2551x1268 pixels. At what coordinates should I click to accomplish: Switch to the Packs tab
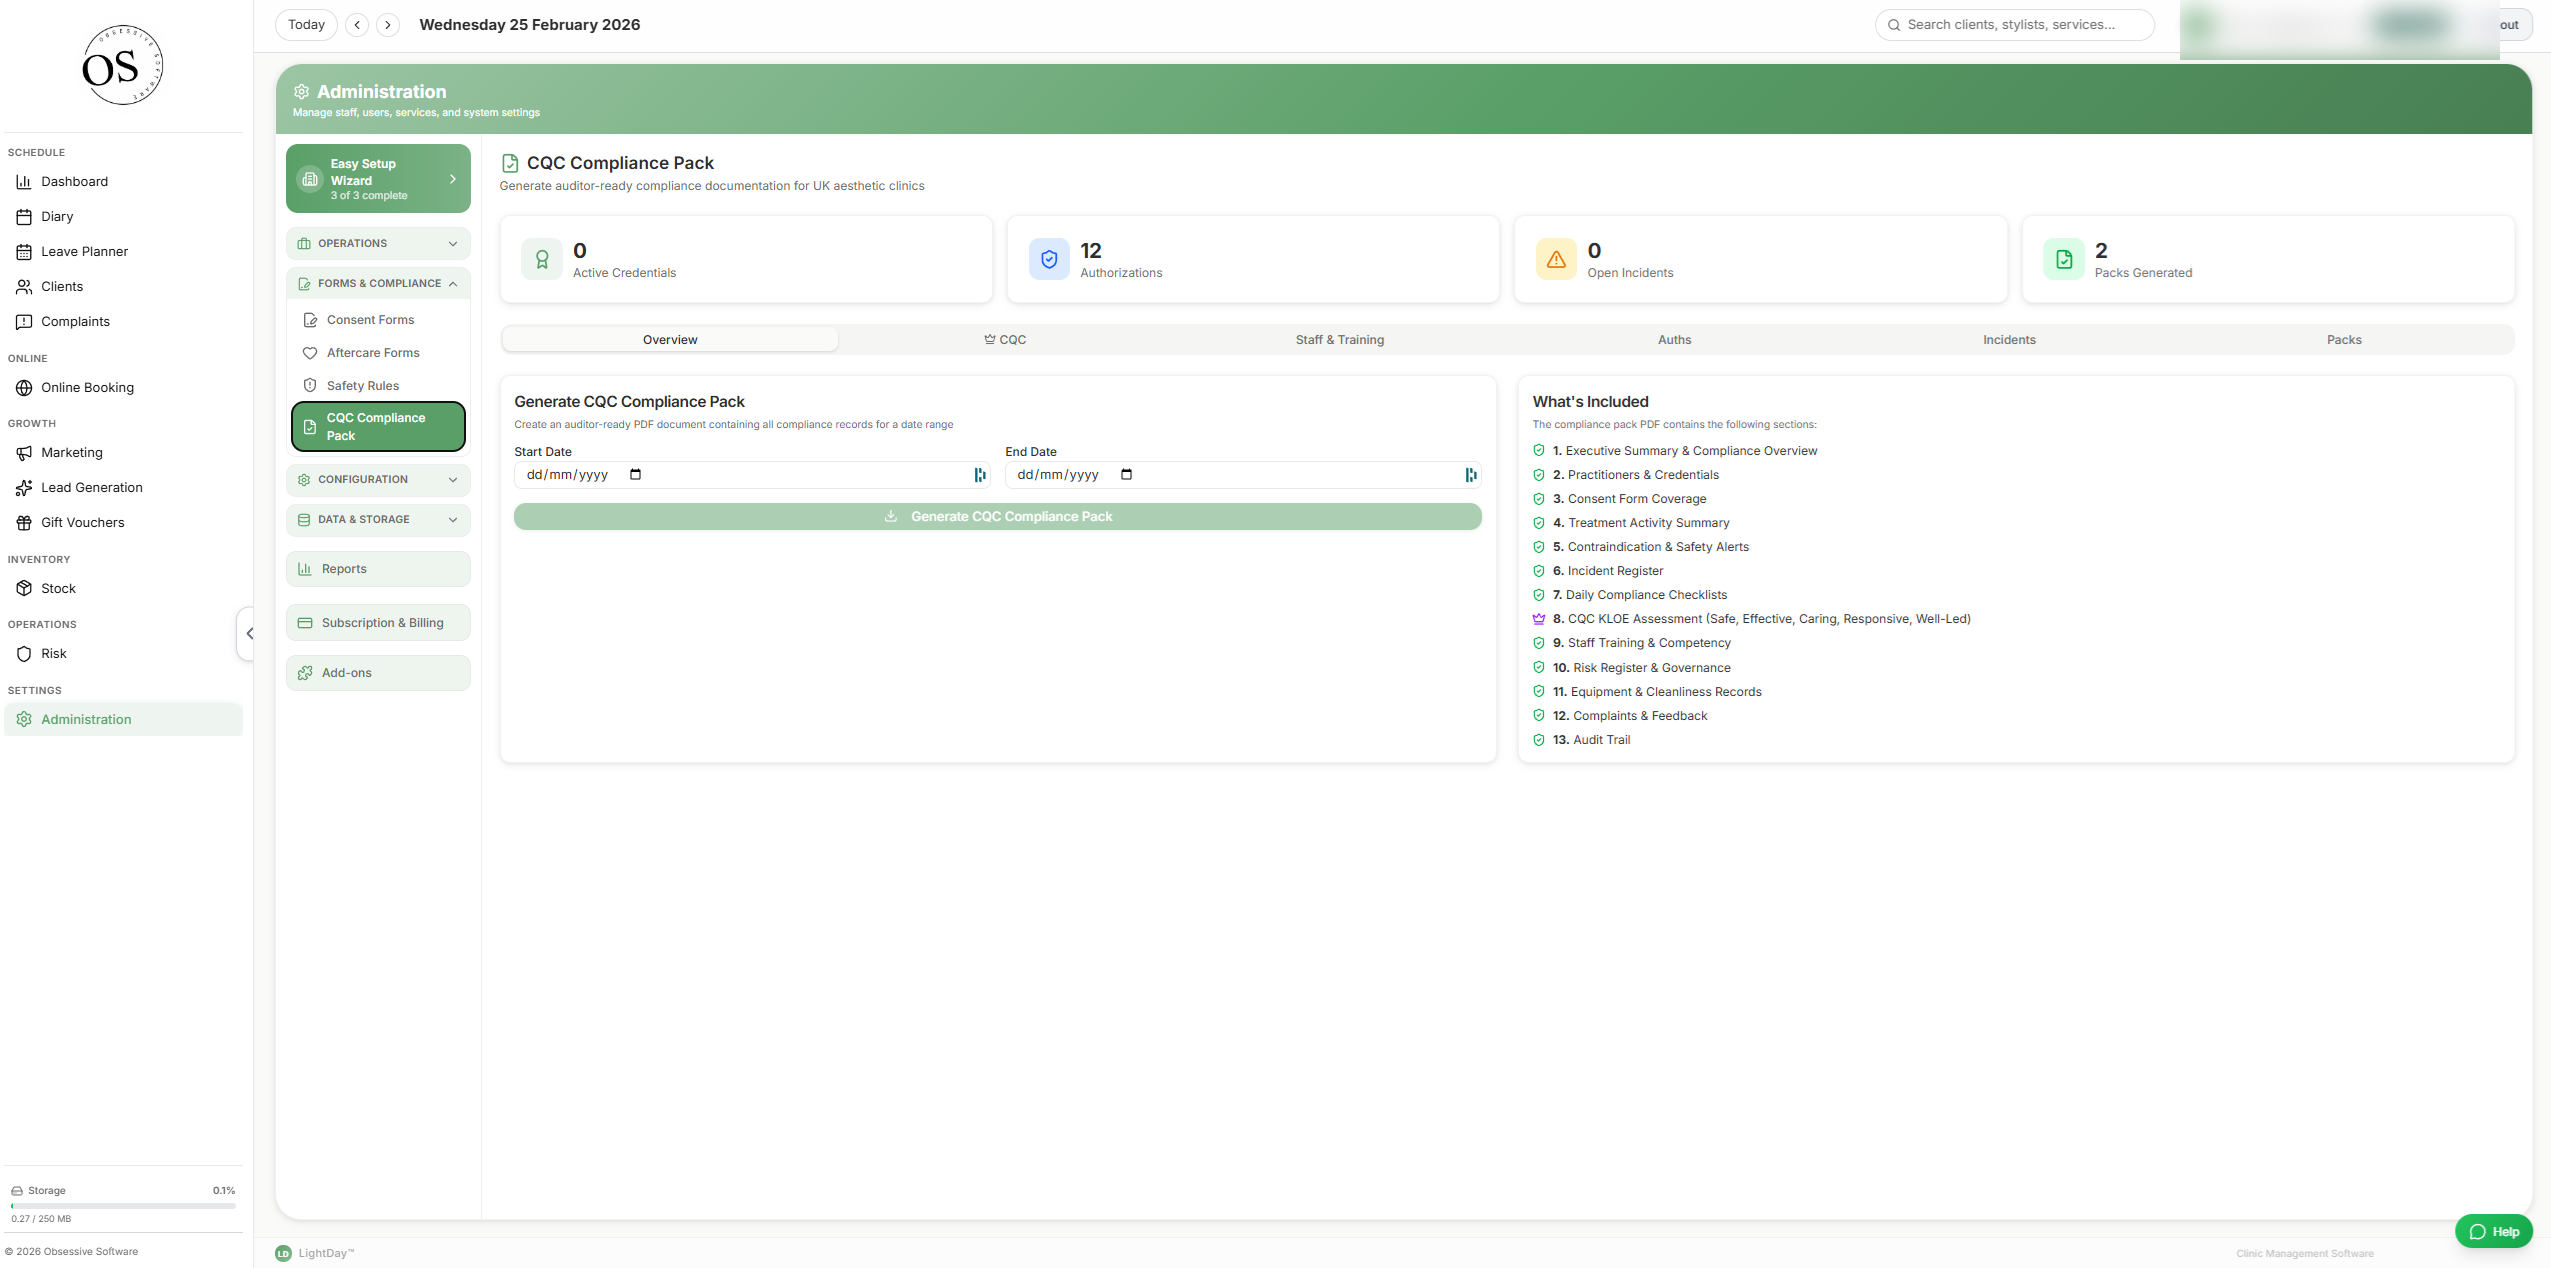2344,340
